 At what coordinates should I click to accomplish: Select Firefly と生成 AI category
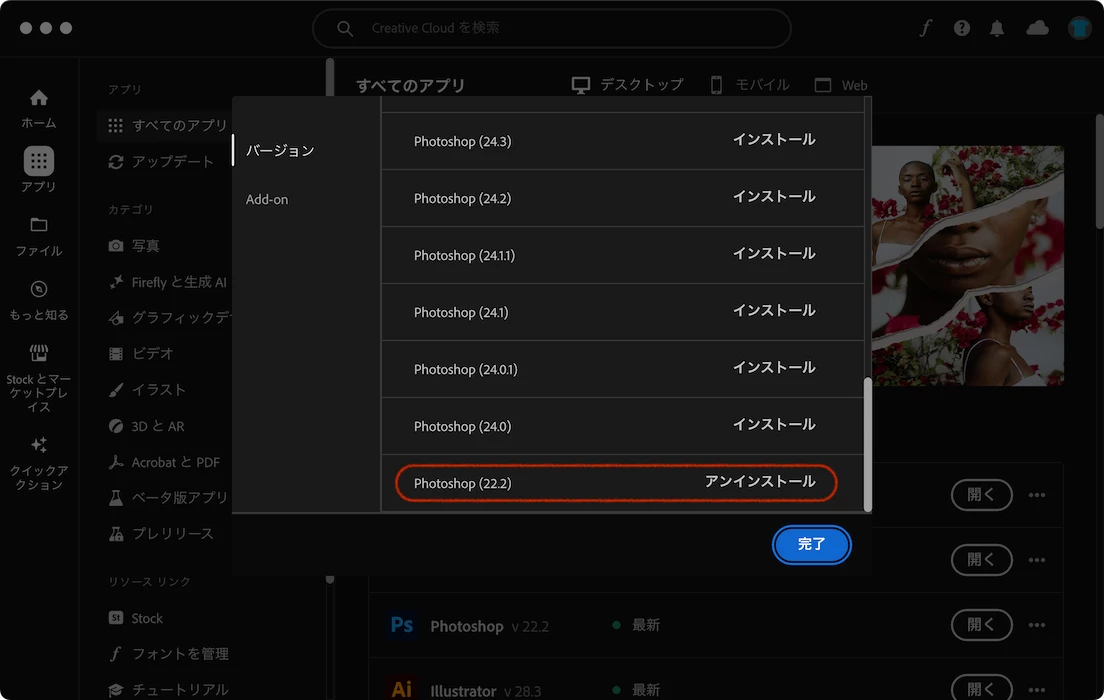pyautogui.click(x=168, y=282)
